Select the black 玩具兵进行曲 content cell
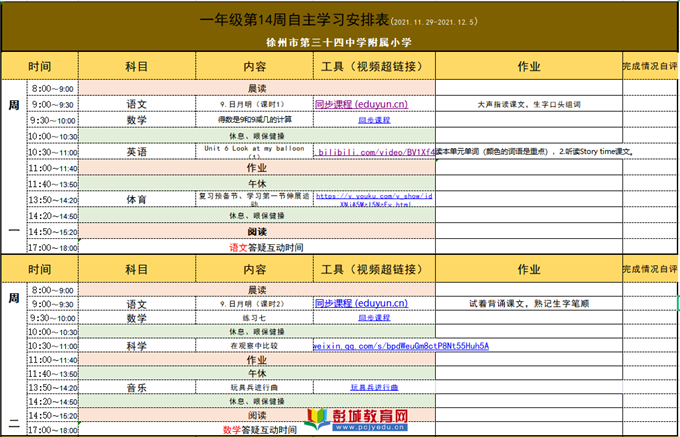 (x=254, y=387)
